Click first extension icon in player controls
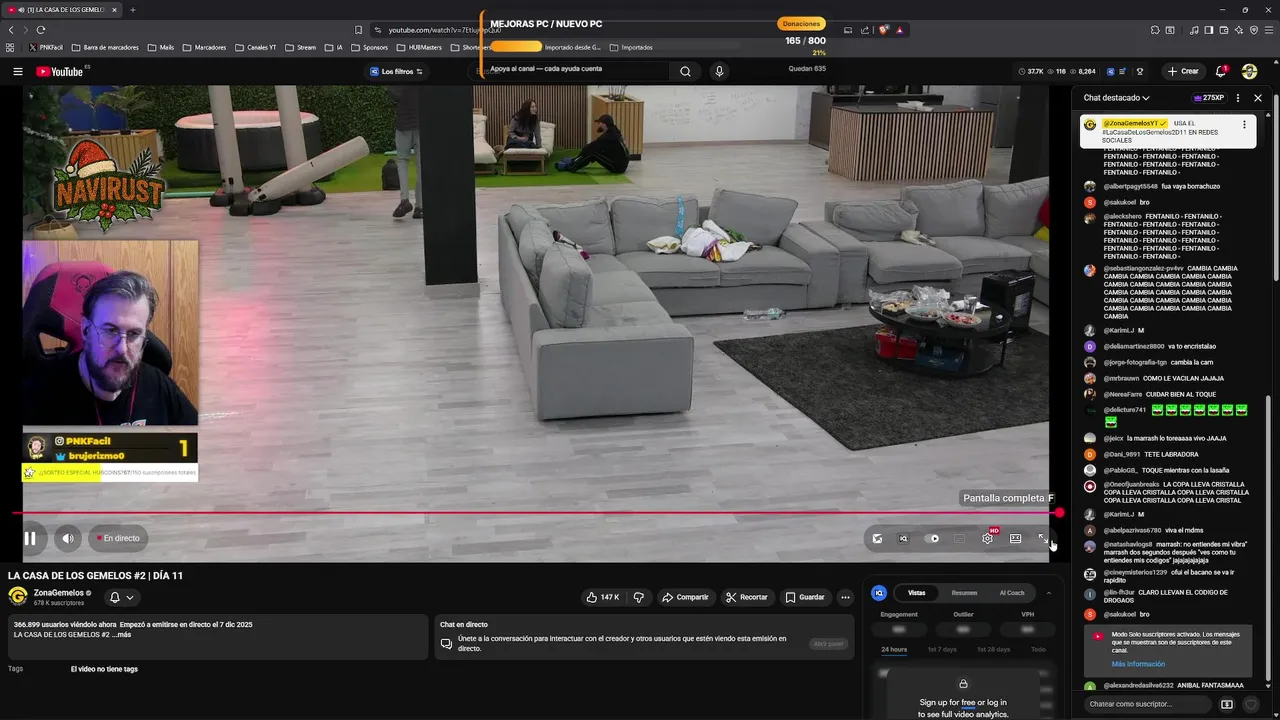 pyautogui.click(x=877, y=538)
